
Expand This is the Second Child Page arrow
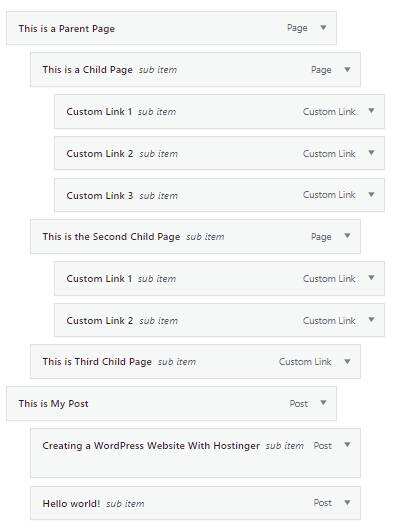coord(347,236)
